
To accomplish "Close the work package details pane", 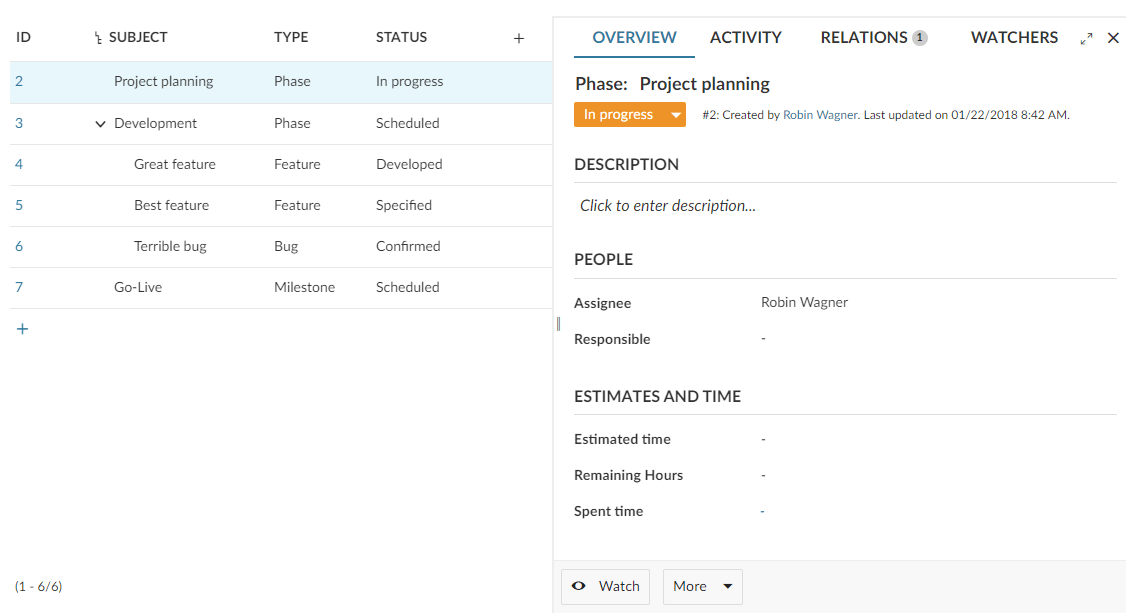I will point(1113,38).
